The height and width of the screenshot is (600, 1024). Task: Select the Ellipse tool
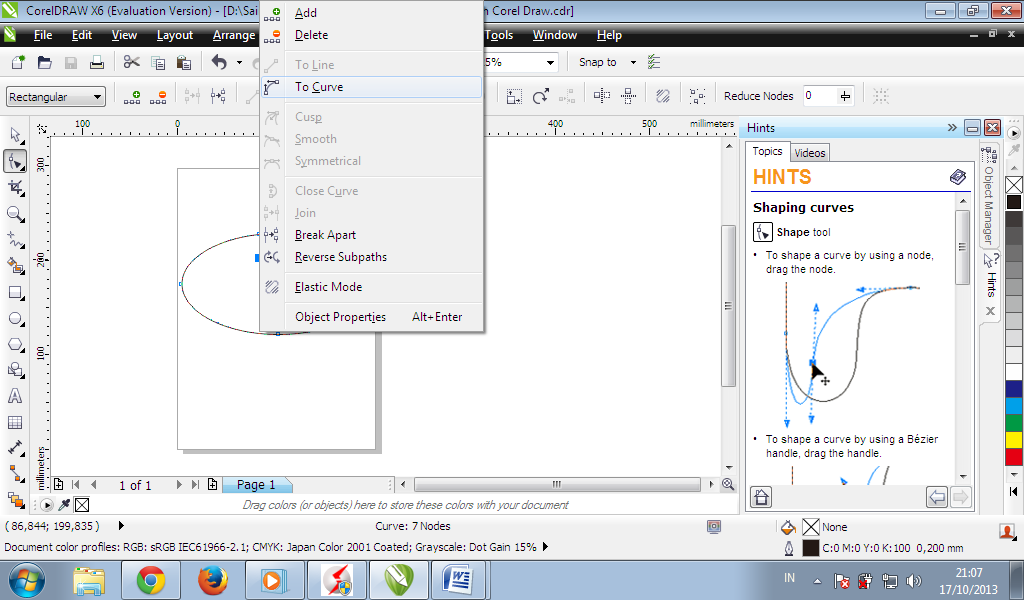coord(16,319)
